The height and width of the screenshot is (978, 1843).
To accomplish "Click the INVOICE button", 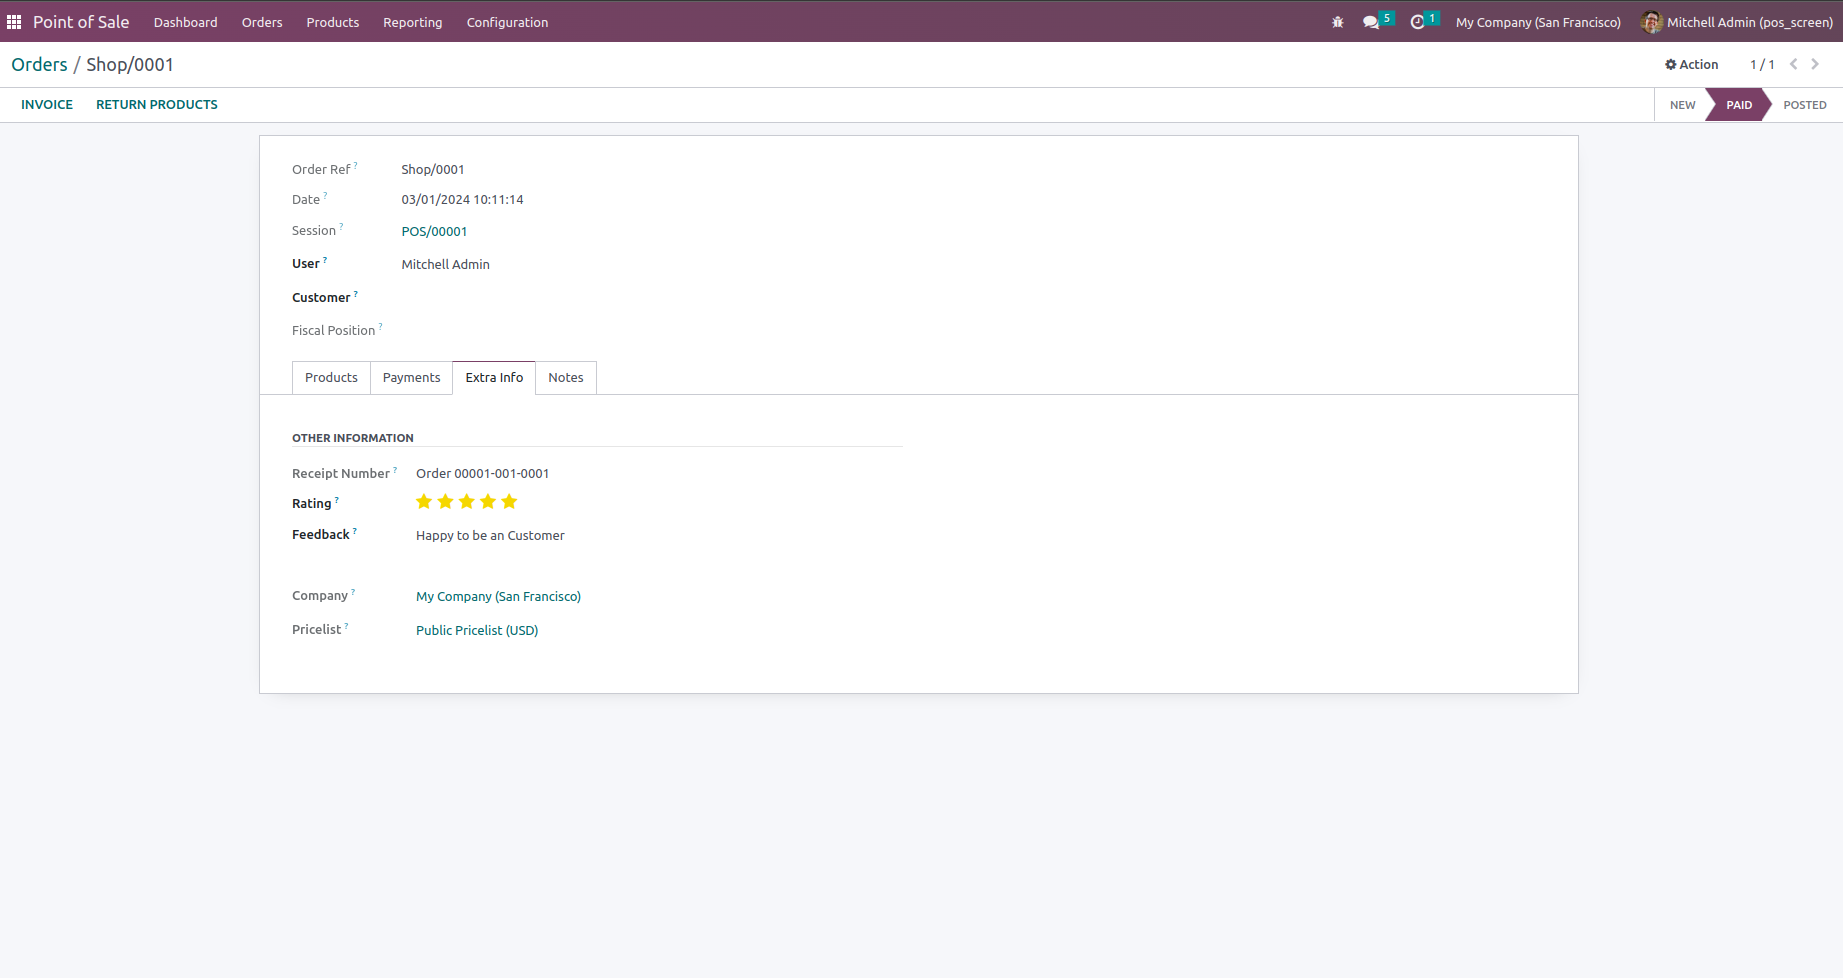I will click(x=47, y=104).
